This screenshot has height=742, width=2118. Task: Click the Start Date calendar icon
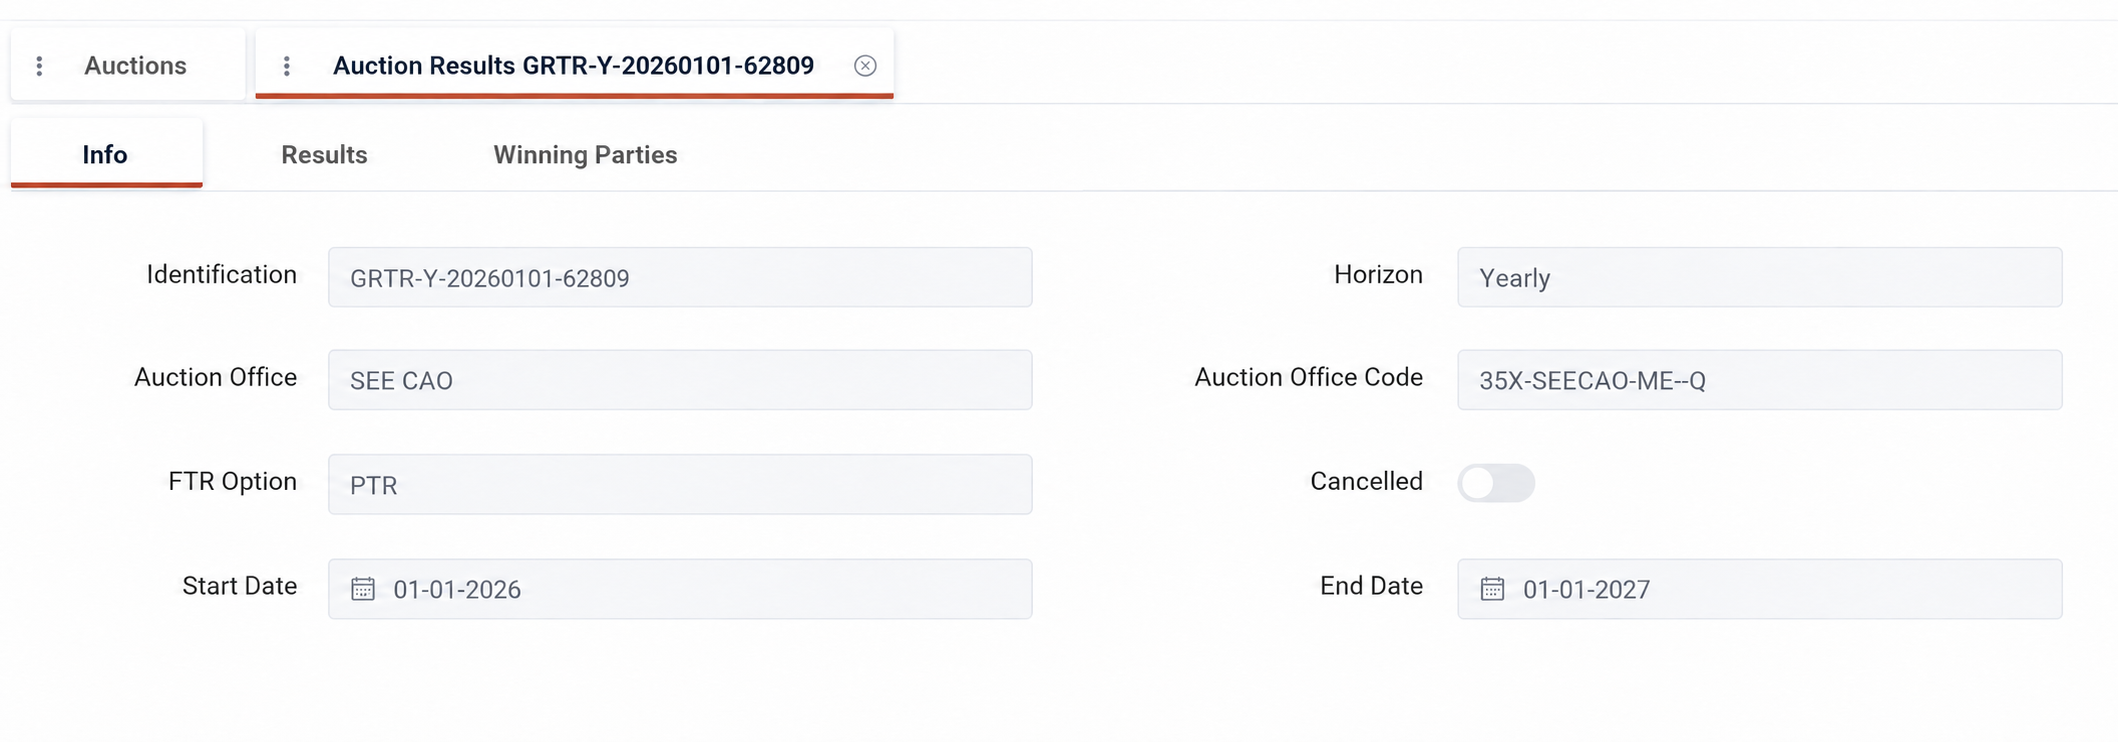[x=363, y=589]
